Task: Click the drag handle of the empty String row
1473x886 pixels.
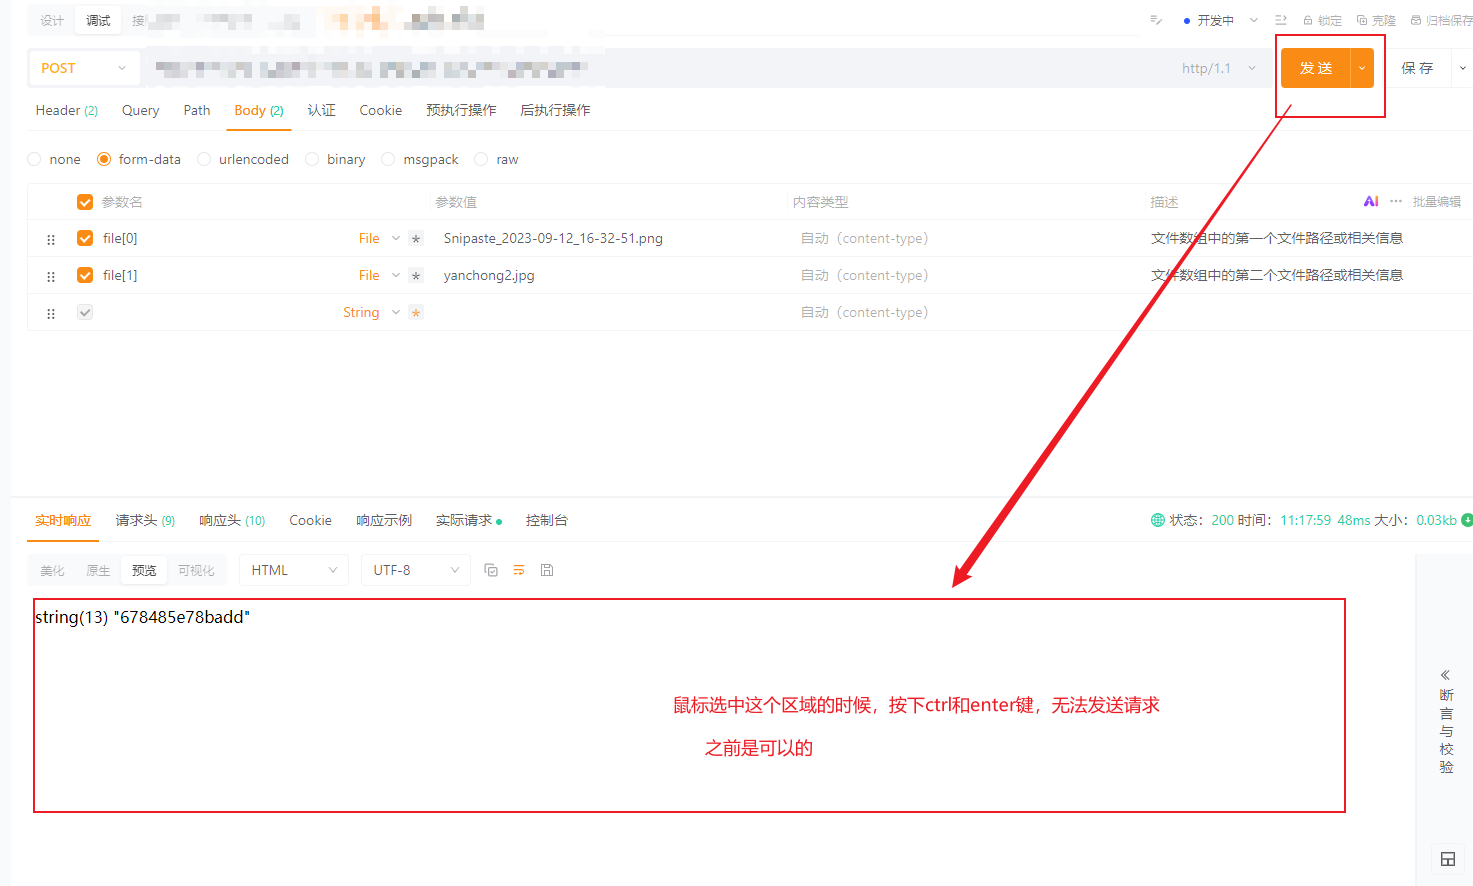Action: (x=51, y=313)
